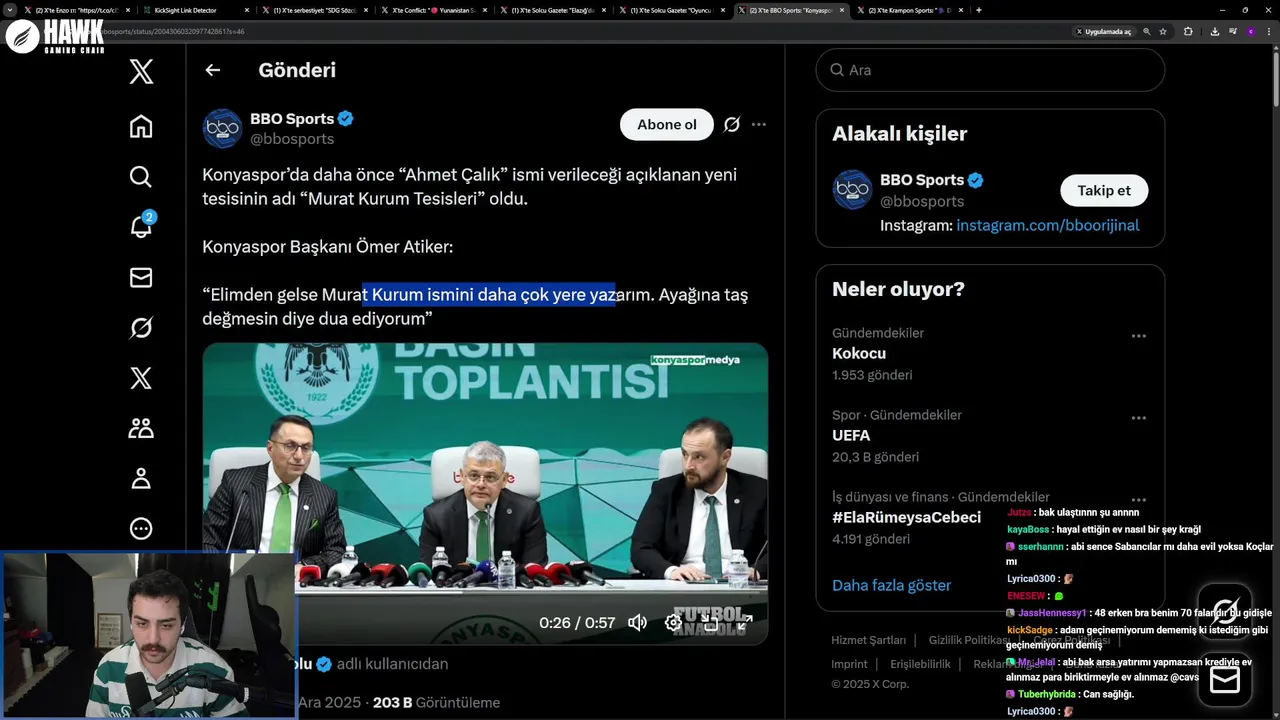The height and width of the screenshot is (720, 1280).
Task: Subscribe with the Abone ol button
Action: pyautogui.click(x=667, y=124)
